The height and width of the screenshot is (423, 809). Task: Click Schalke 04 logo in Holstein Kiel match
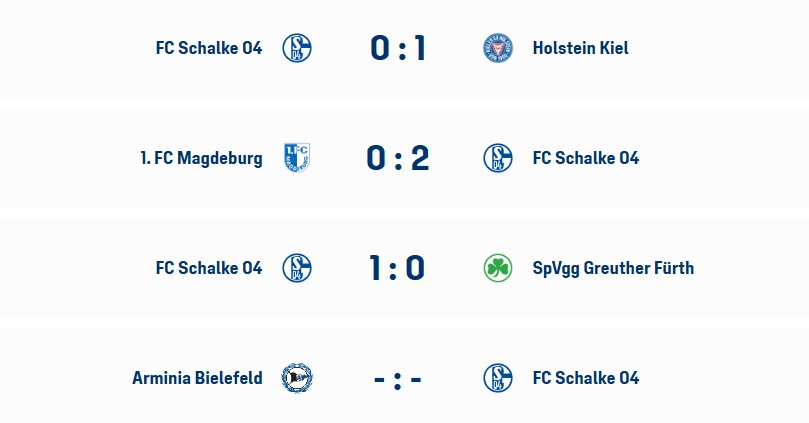pos(297,48)
